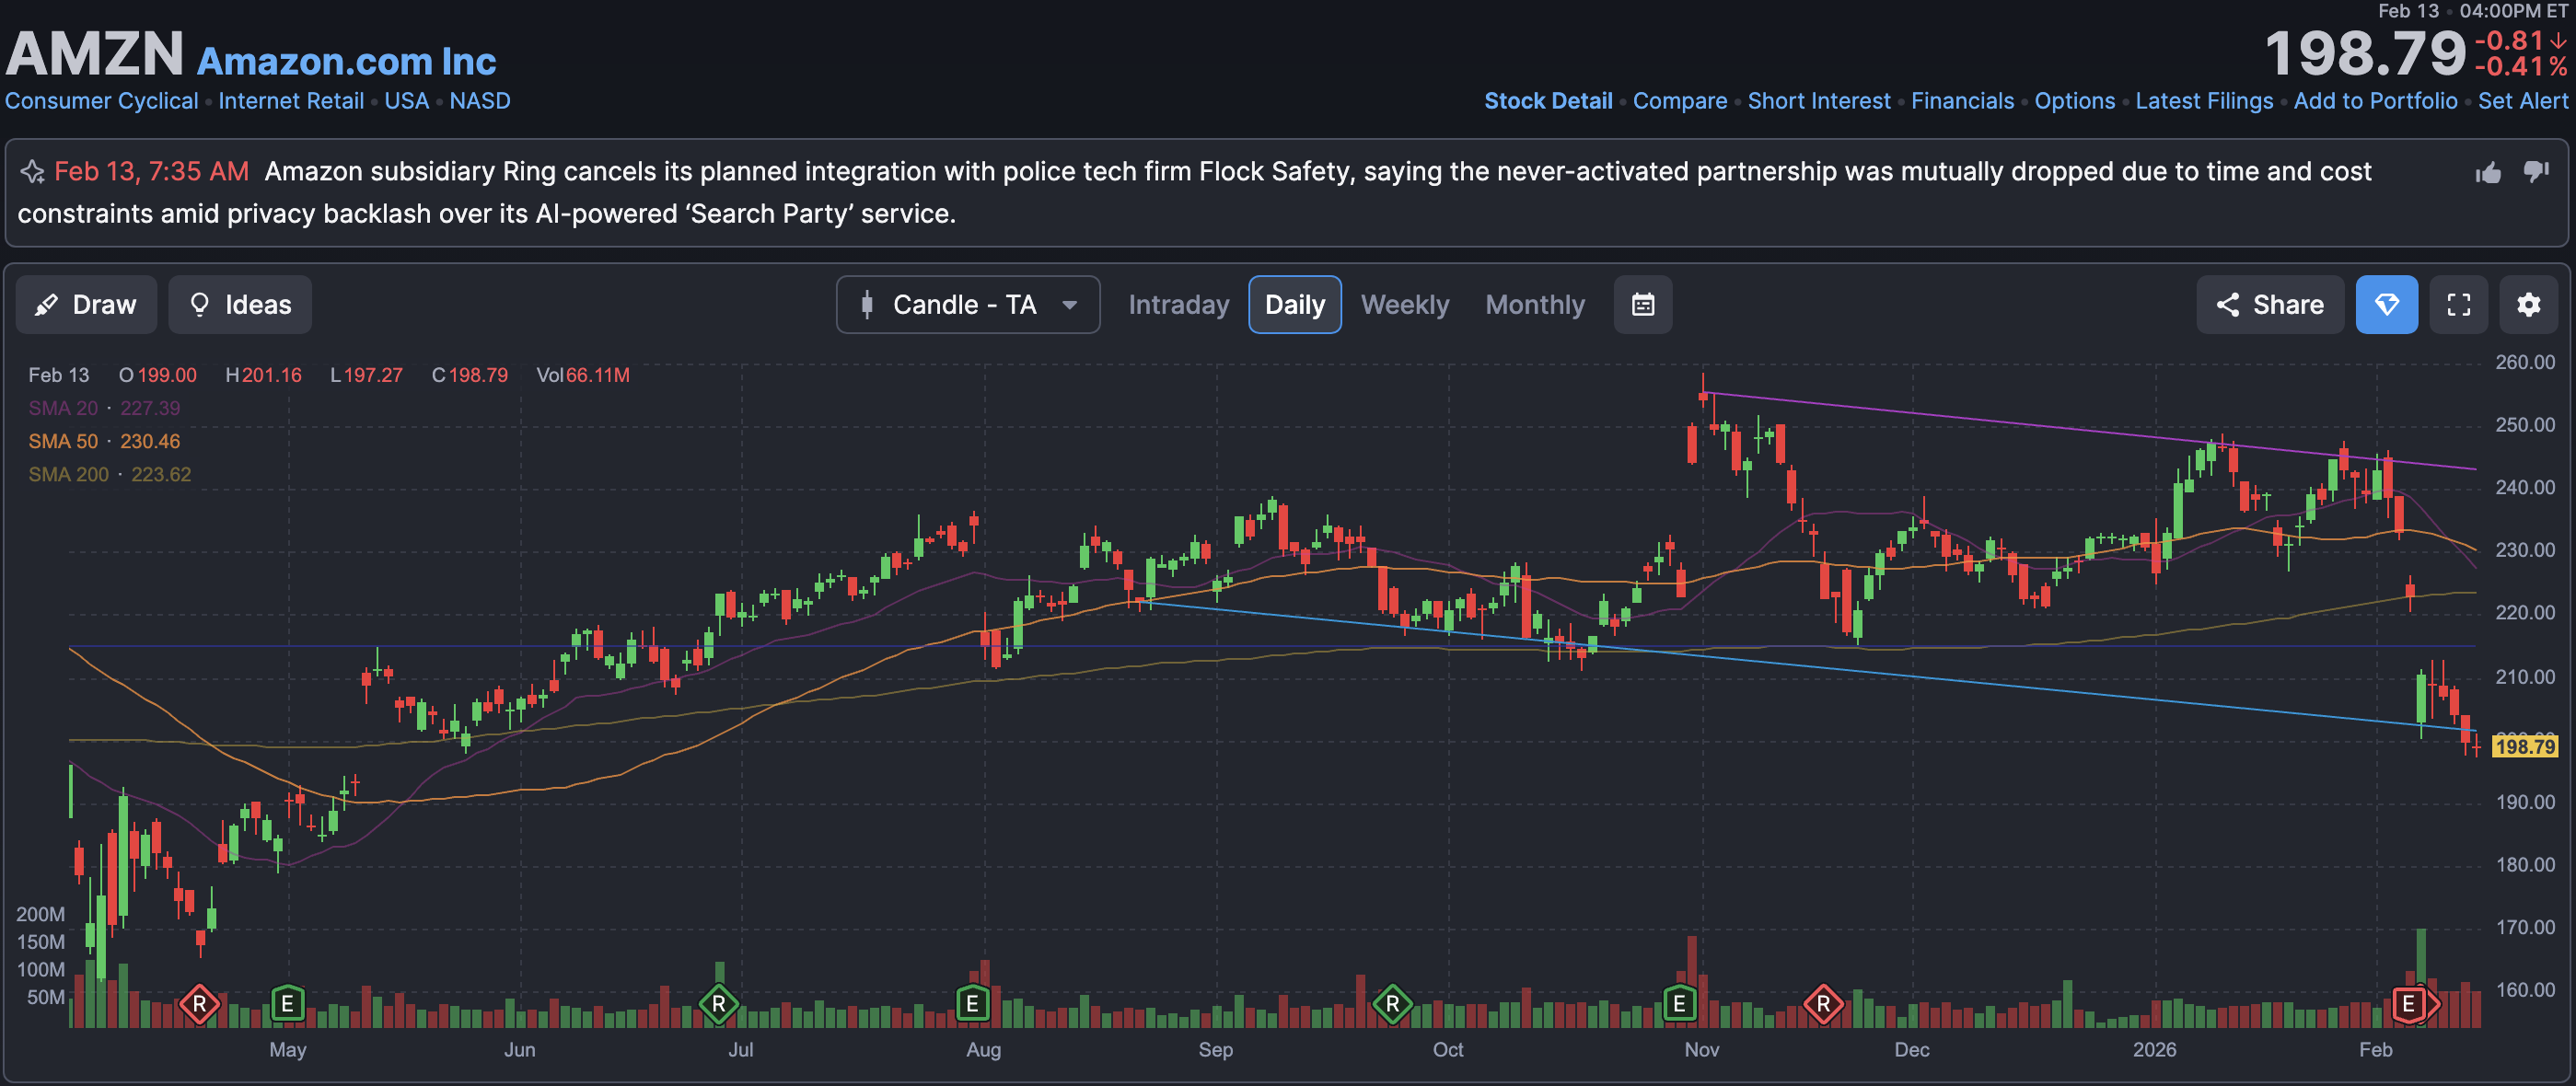Click the SMA 50 indicator label
2576x1086 pixels.
(63, 441)
